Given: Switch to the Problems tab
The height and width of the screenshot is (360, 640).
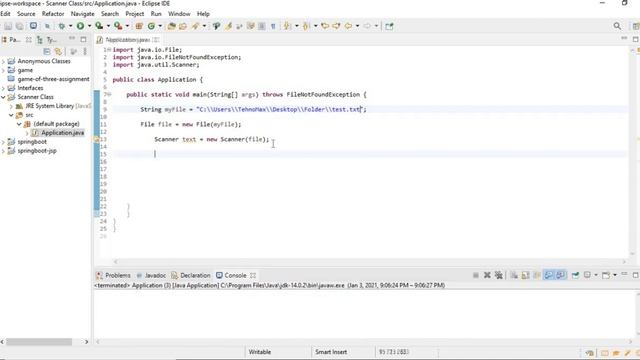Looking at the screenshot, I should [113, 276].
